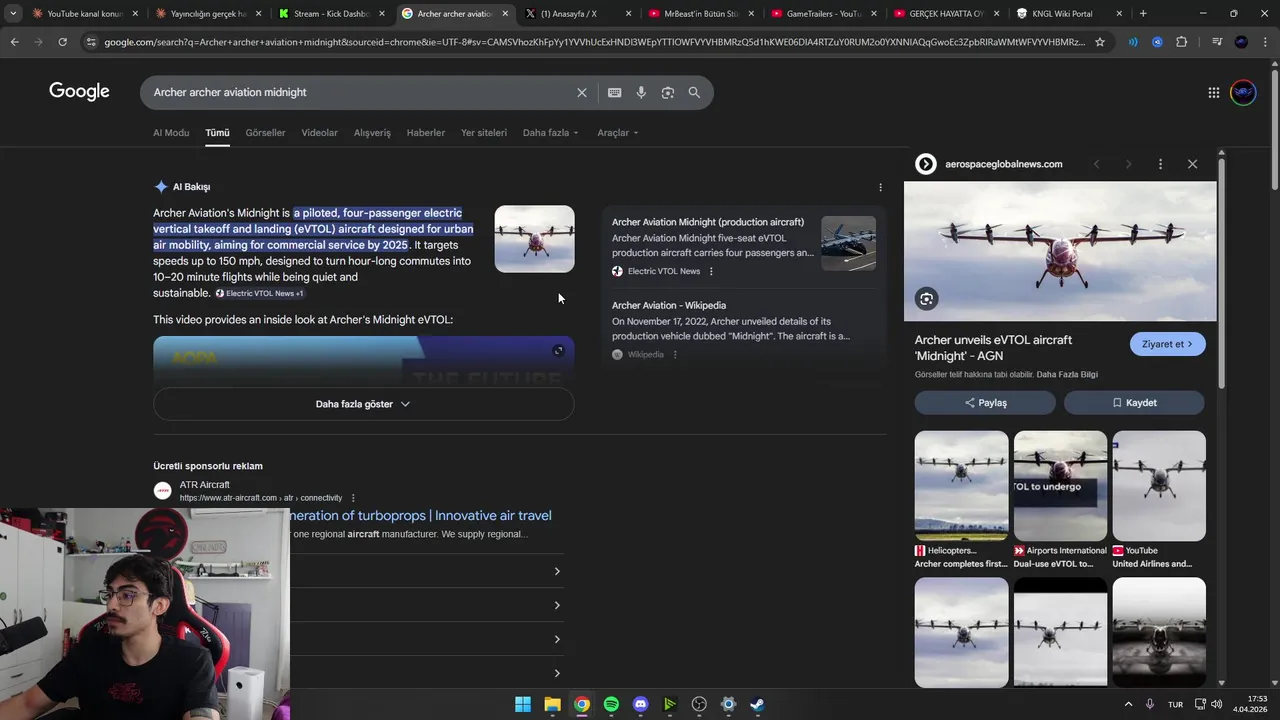Open Google Lens image search icon
Viewport: 1280px width, 720px height.
[x=667, y=92]
